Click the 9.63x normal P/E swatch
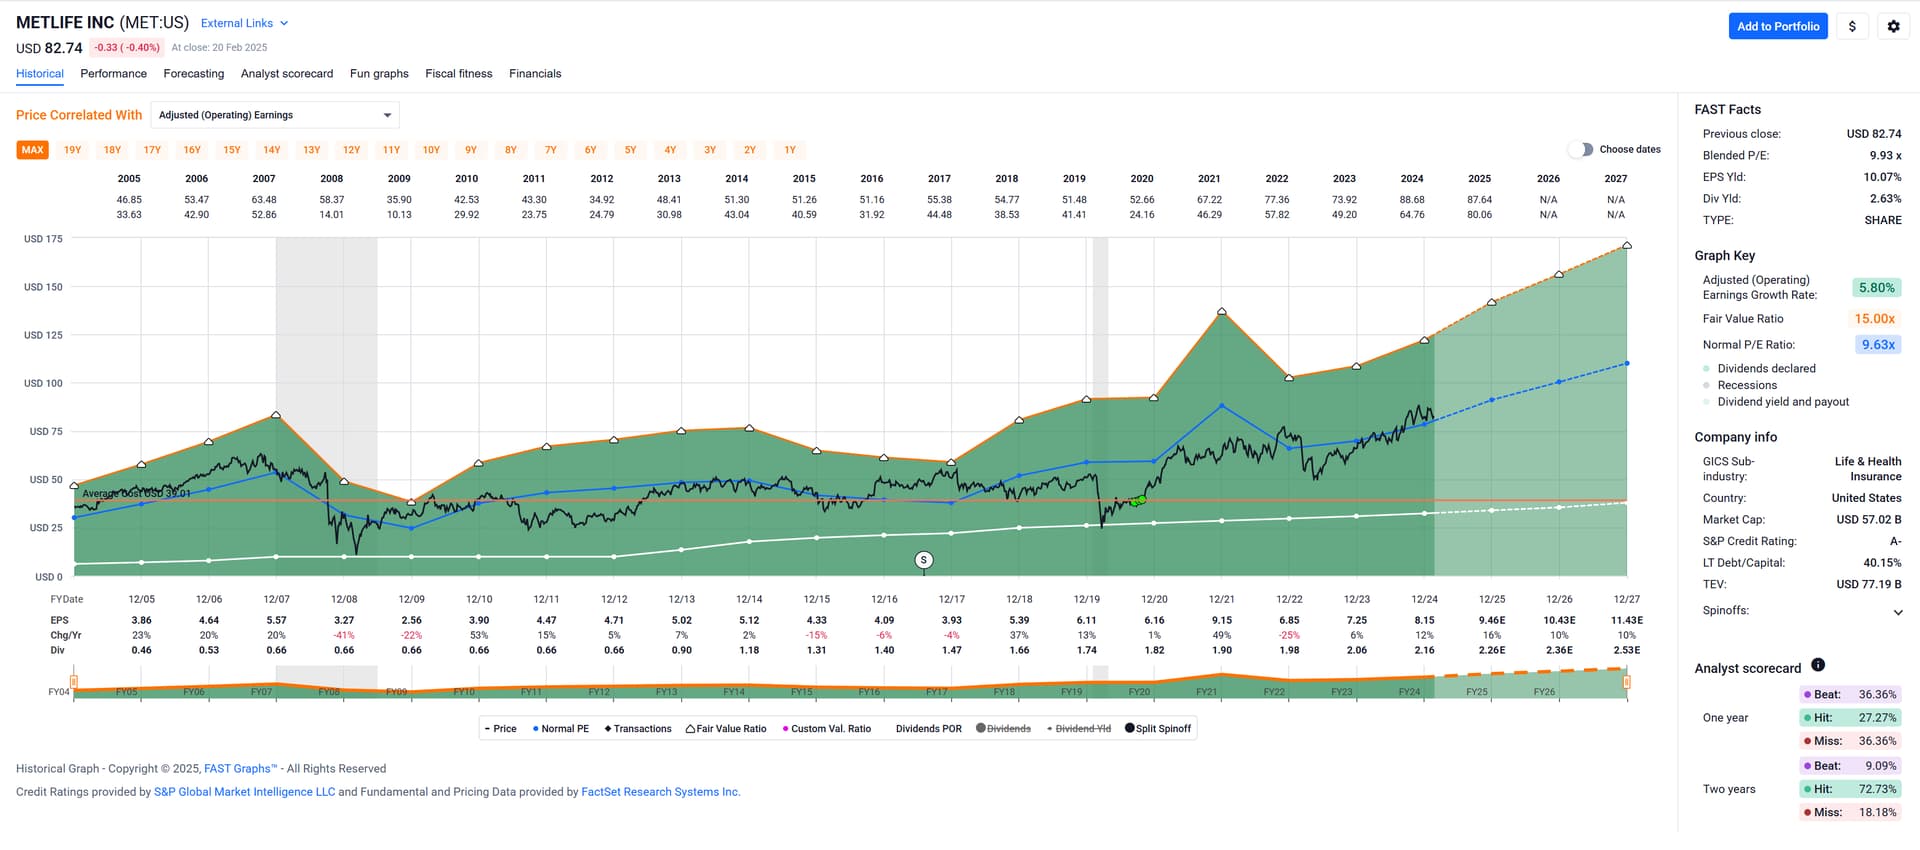 [x=1877, y=345]
